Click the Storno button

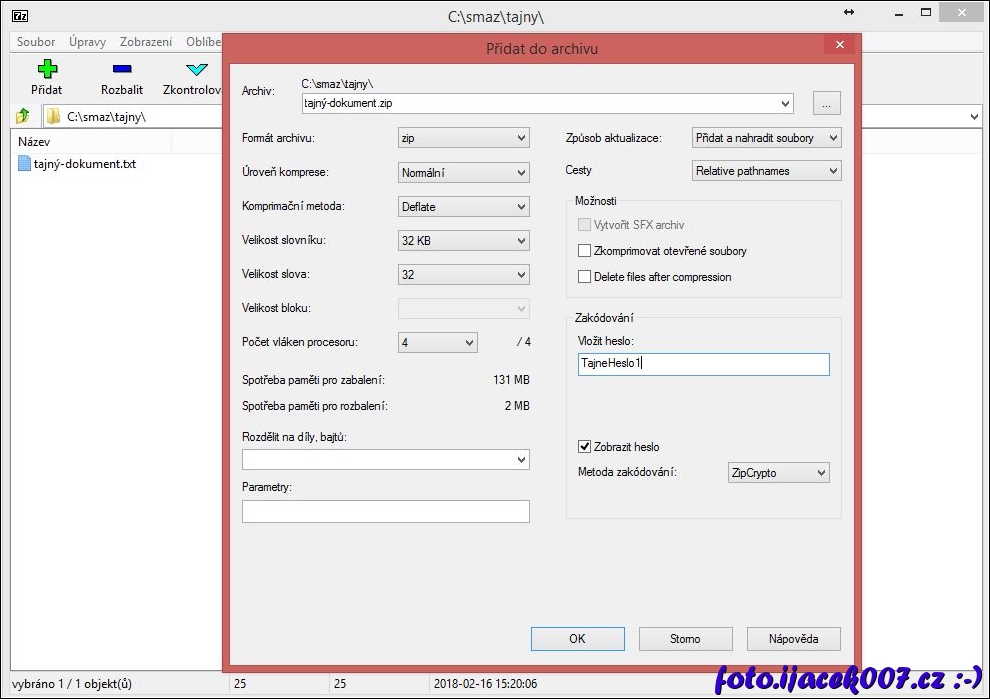click(685, 639)
